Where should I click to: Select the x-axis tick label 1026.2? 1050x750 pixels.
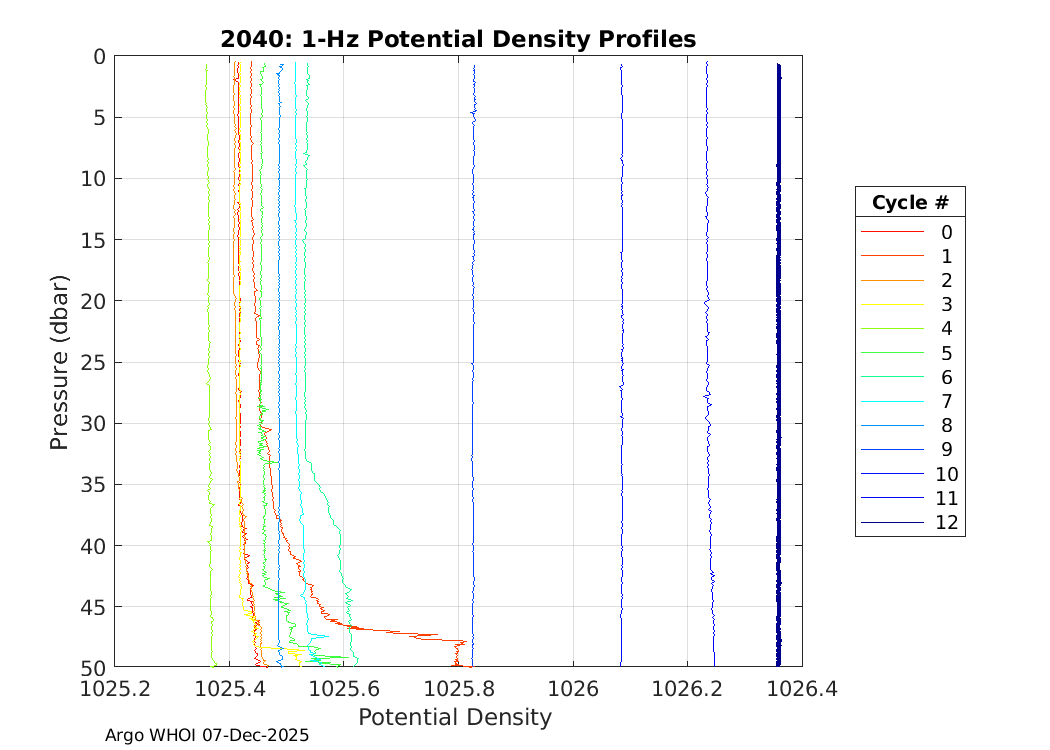click(687, 688)
